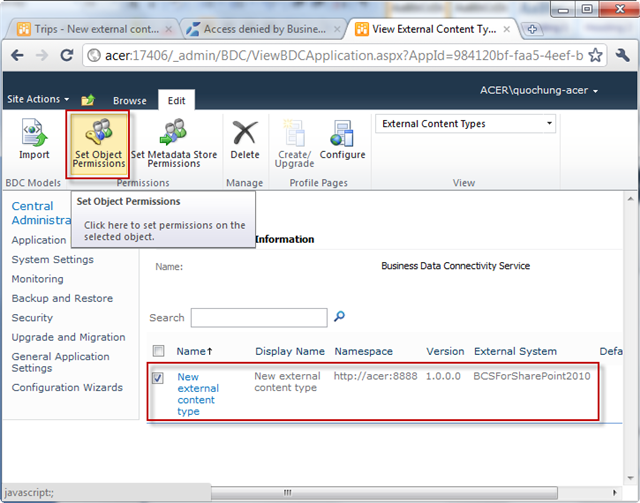This screenshot has height=503, width=640.
Task: Open the Central Administration link
Action: click(x=42, y=213)
